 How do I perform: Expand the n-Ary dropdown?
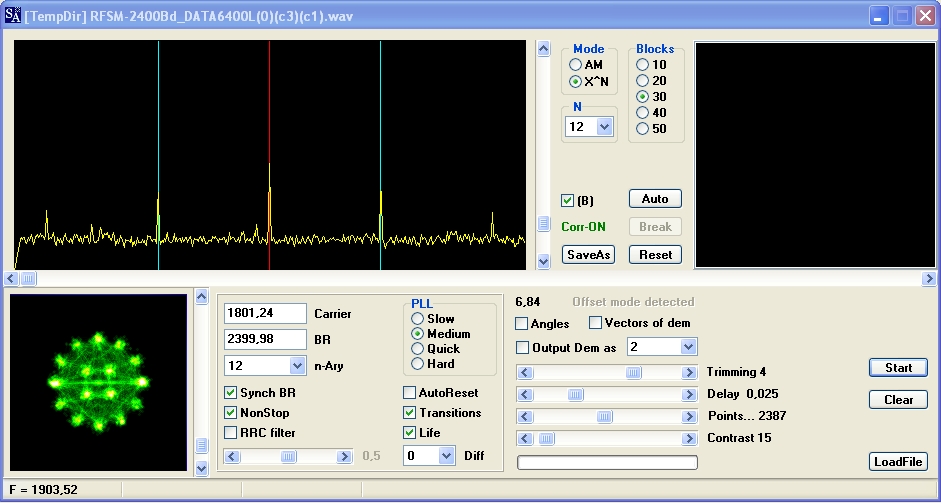[x=297, y=366]
